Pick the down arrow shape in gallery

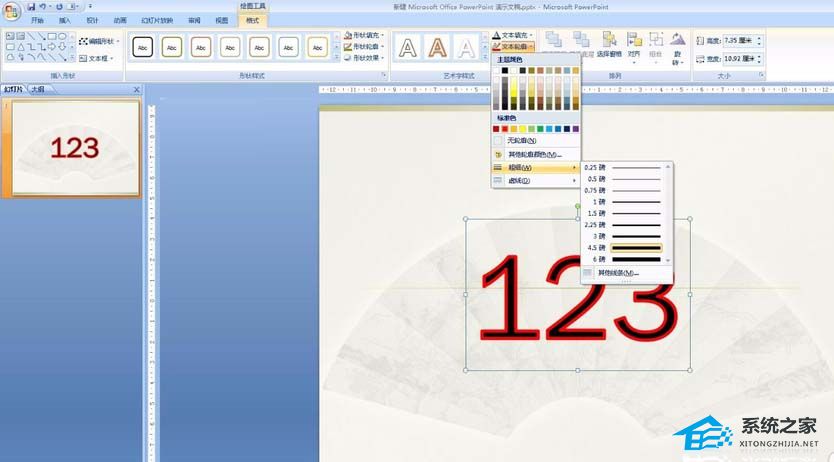62,47
